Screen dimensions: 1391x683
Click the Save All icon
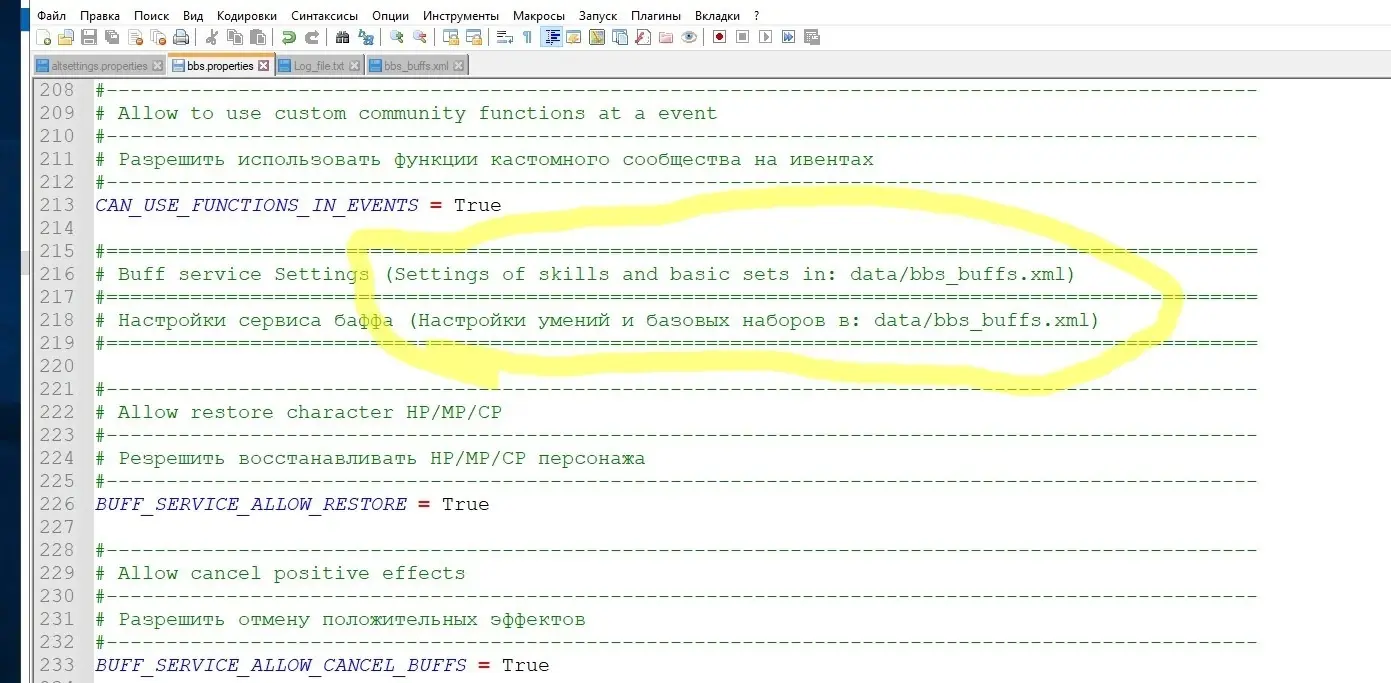tap(112, 37)
